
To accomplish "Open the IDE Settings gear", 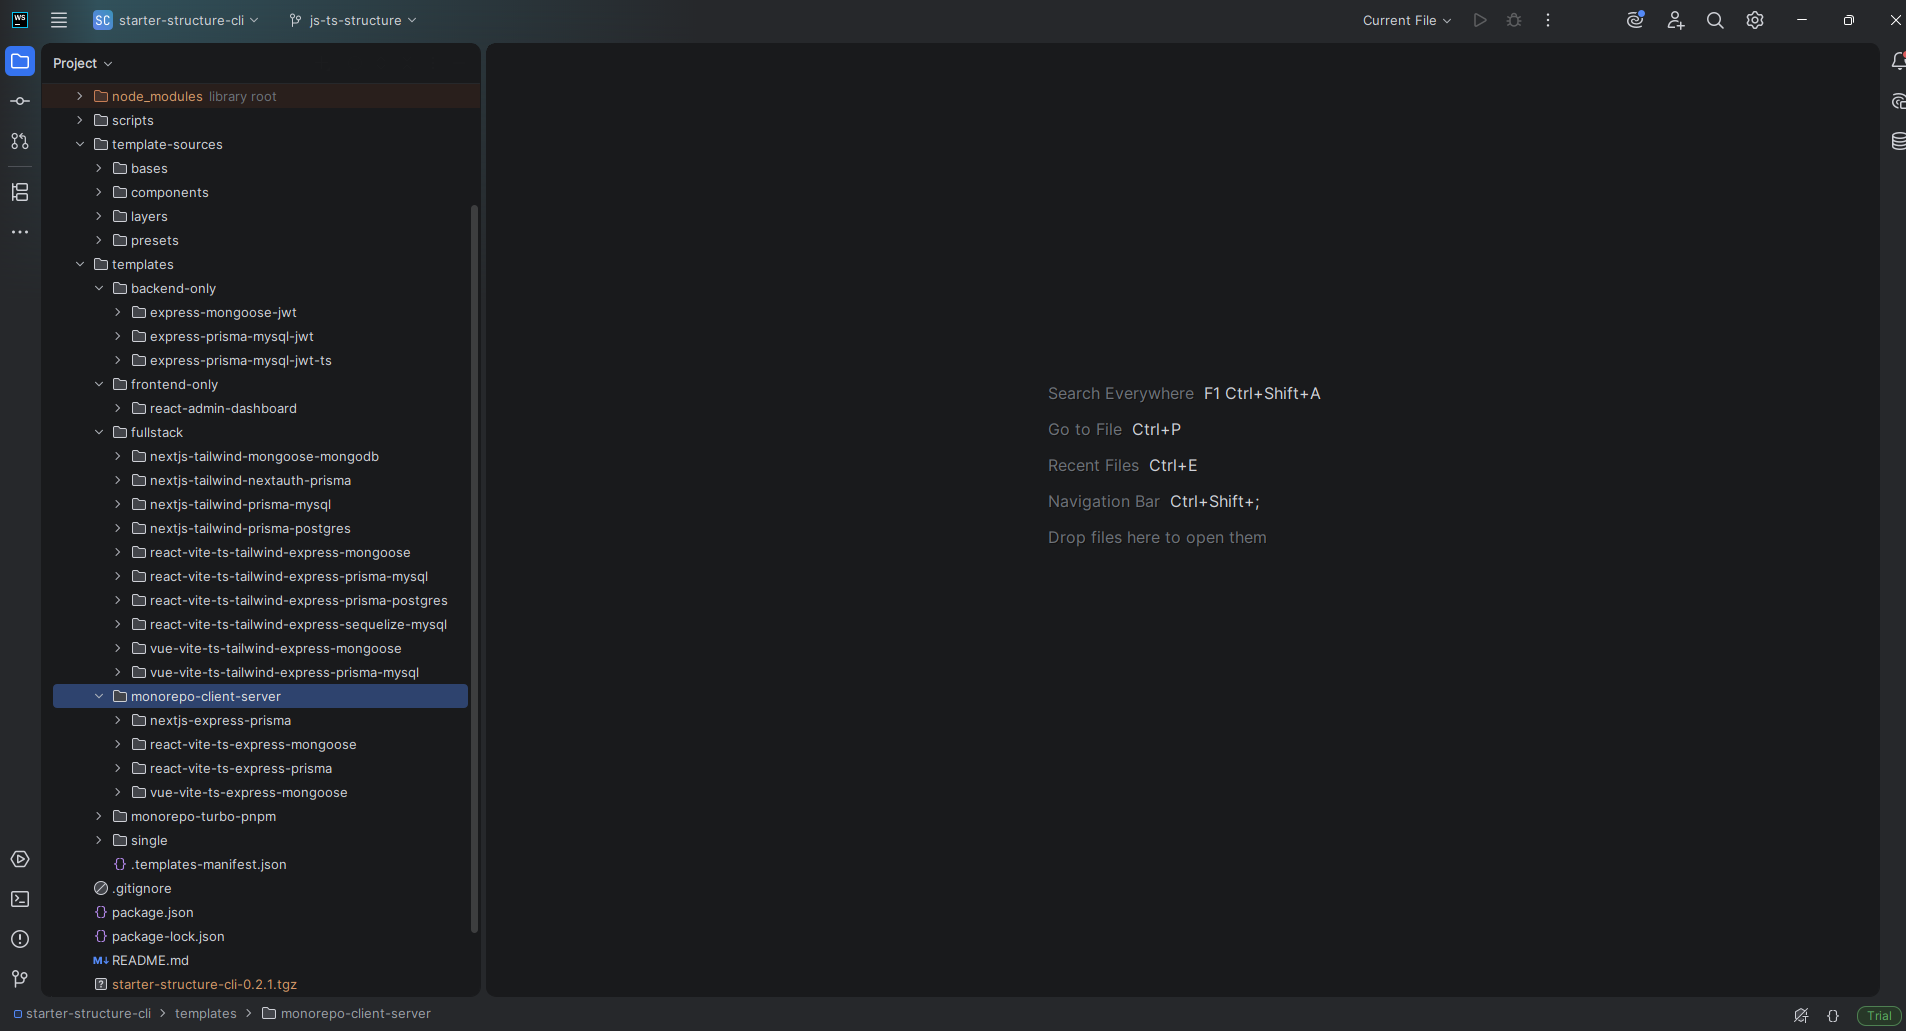I will click(x=1754, y=20).
